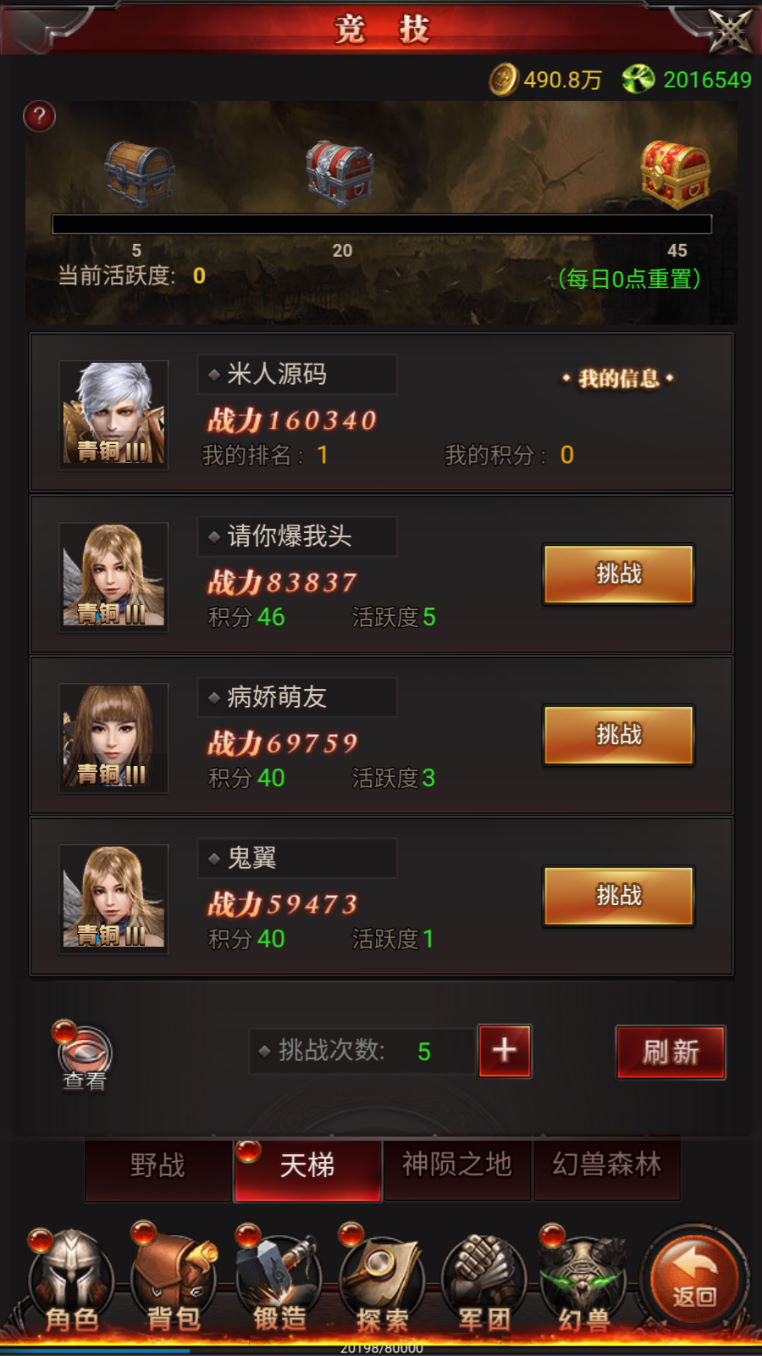Add challenge attempts with plus button
Screen dimensions: 762x1356
click(x=505, y=1051)
